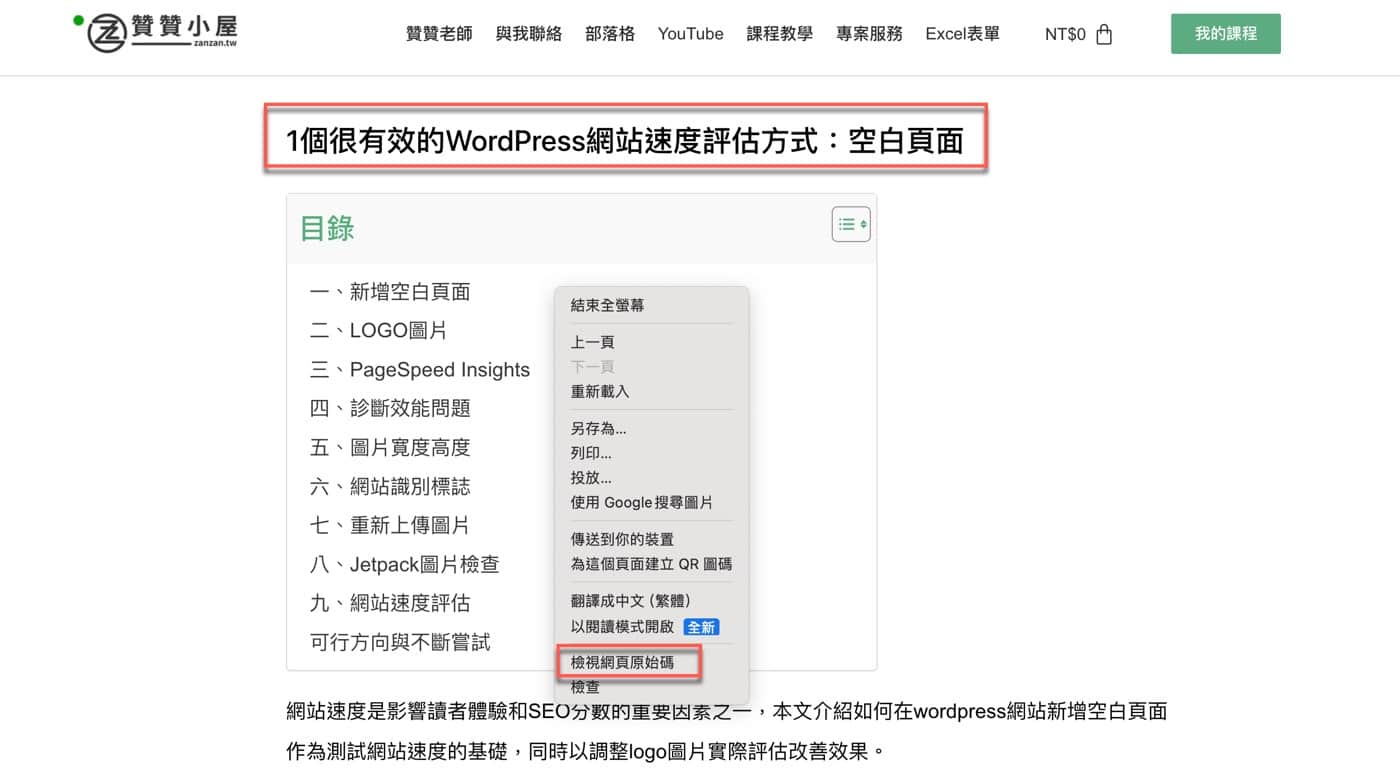Open the 部落格 nav link

pyautogui.click(x=610, y=34)
